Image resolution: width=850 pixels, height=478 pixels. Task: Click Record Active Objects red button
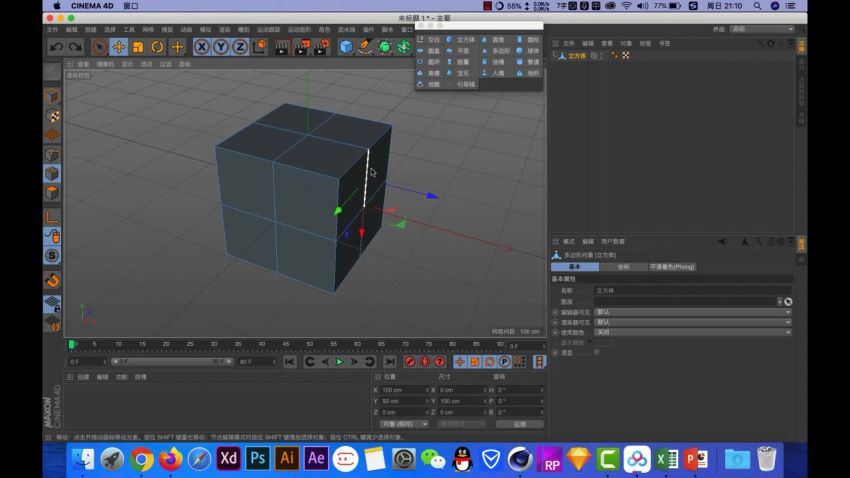(x=410, y=361)
